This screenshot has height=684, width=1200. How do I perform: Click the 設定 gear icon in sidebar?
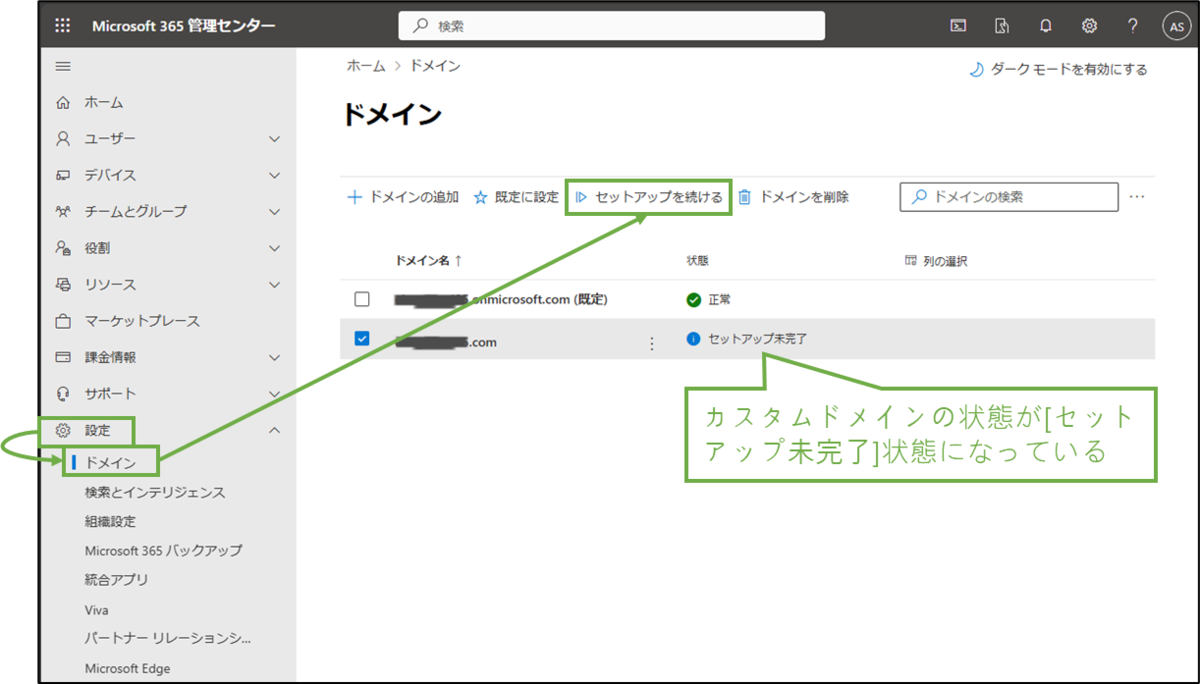click(63, 431)
